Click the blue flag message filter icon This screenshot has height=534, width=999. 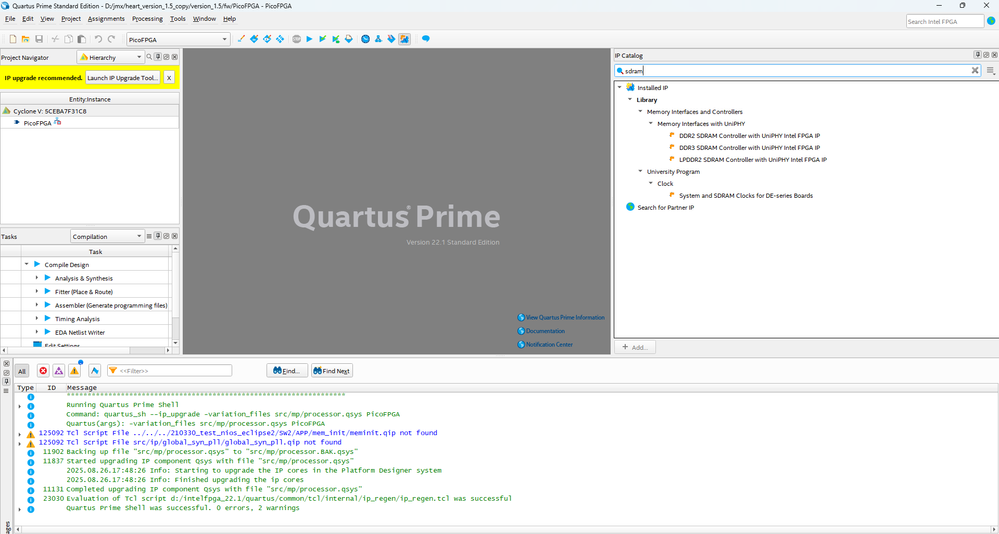(x=95, y=370)
